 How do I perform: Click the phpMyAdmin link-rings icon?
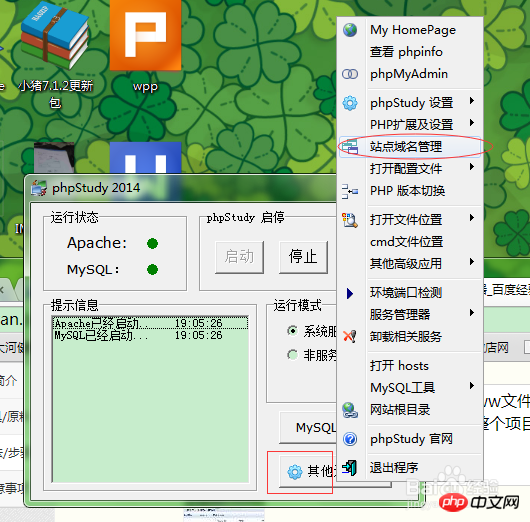pos(350,74)
